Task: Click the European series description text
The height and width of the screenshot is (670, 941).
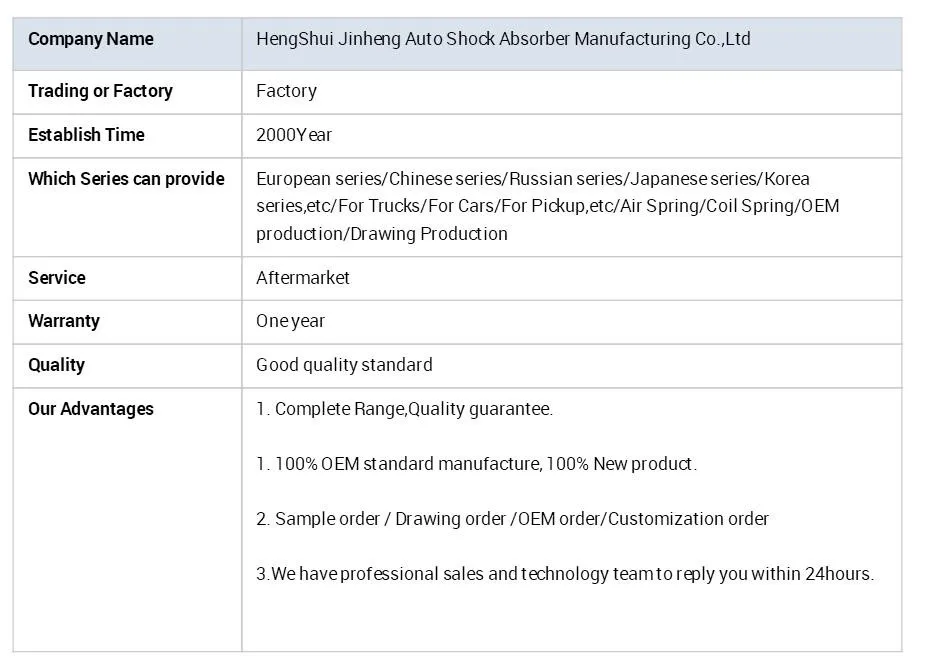Action: (x=533, y=179)
